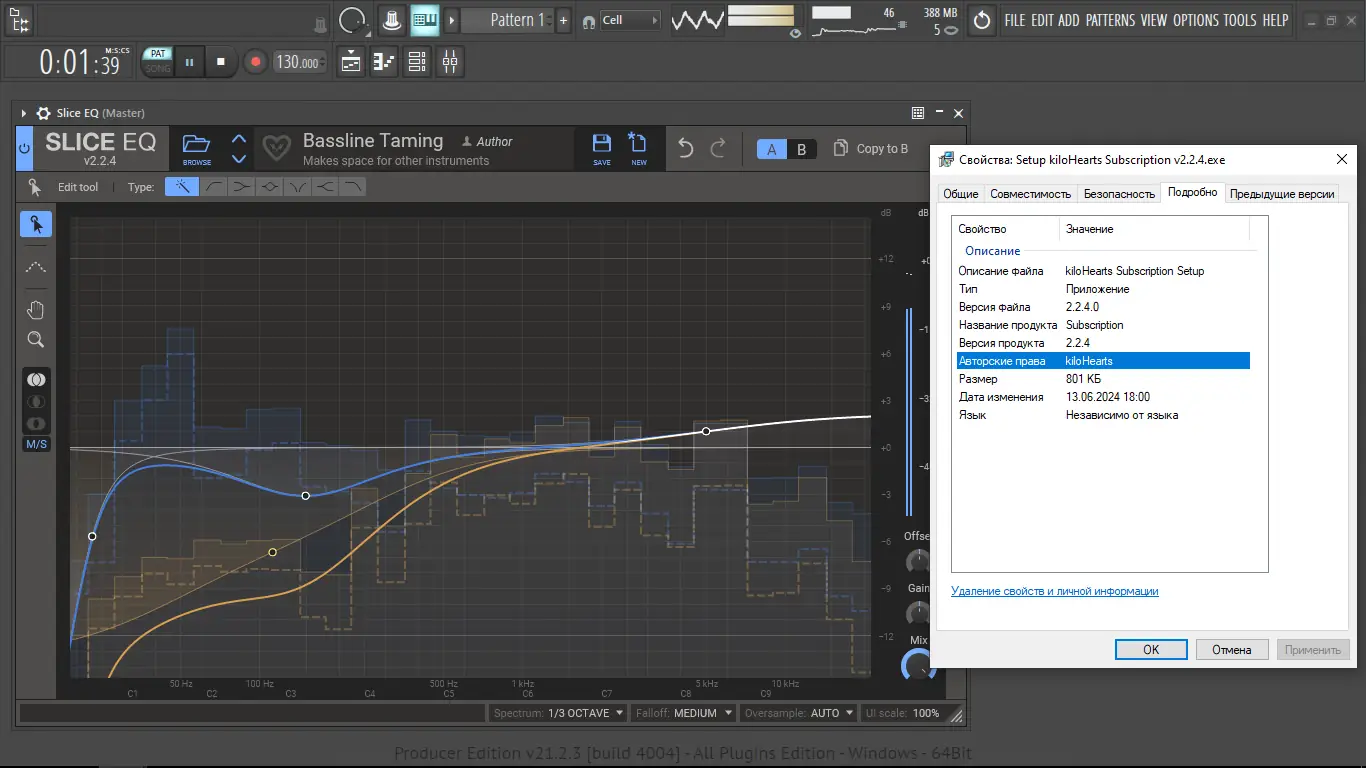Select the Hand pan tool

pyautogui.click(x=36, y=309)
